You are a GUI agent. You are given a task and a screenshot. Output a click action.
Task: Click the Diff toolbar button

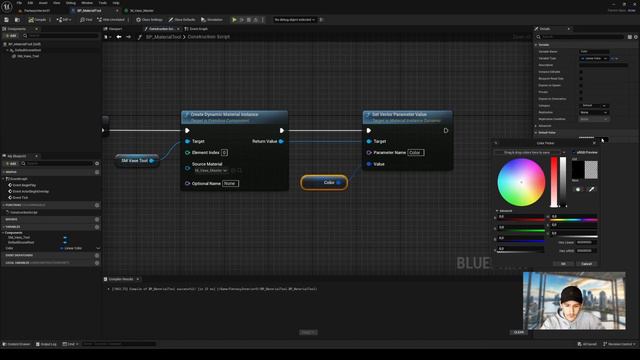tap(63, 20)
